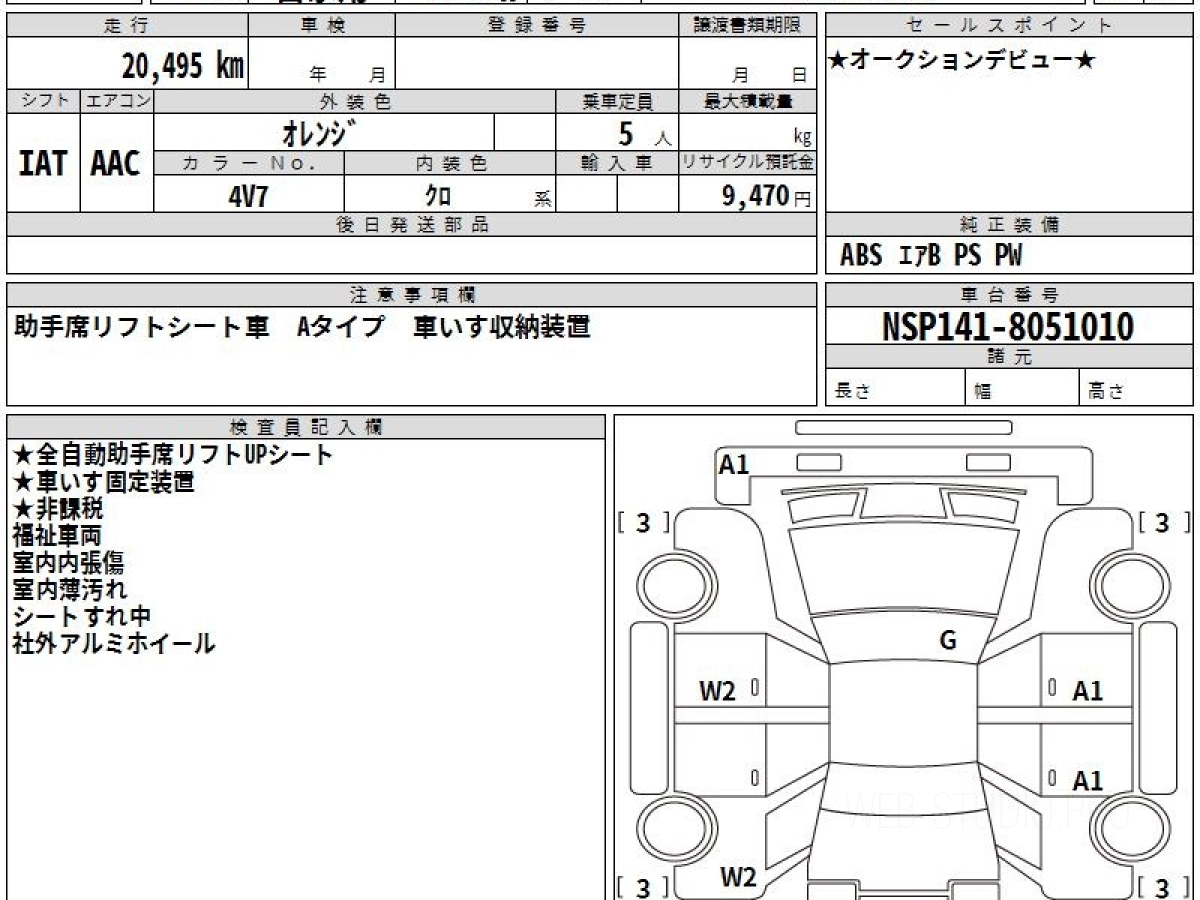
Task: Select the G mark on the windshield
Action: [948, 641]
